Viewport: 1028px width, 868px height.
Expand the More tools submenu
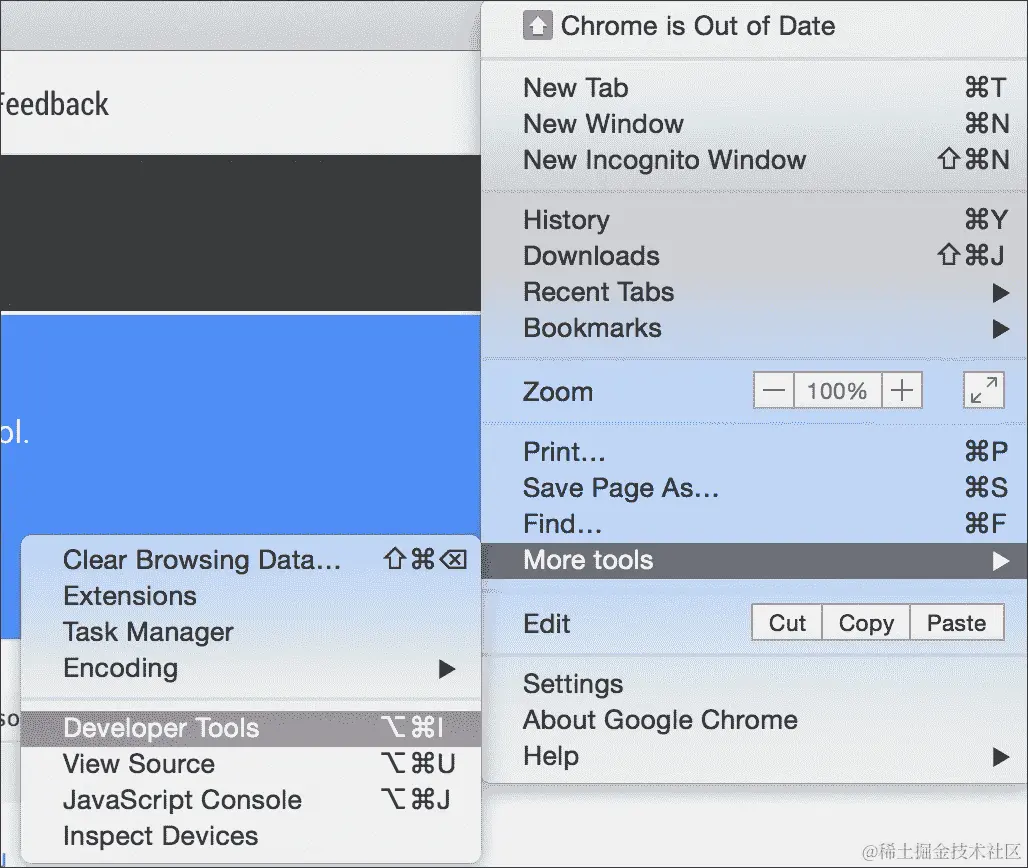[x=587, y=560]
